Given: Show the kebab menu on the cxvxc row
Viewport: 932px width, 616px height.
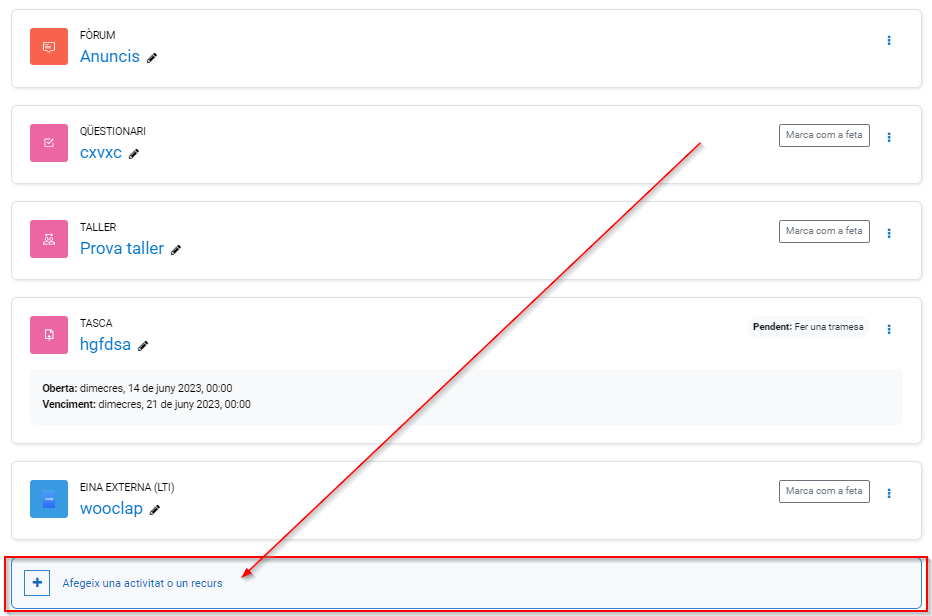Looking at the screenshot, I should (x=889, y=137).
